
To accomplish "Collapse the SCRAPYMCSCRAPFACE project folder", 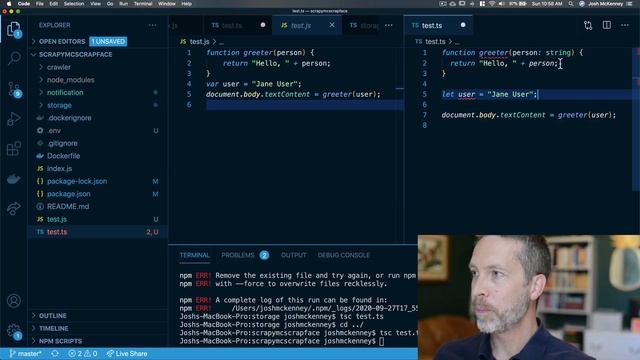I will (76, 54).
